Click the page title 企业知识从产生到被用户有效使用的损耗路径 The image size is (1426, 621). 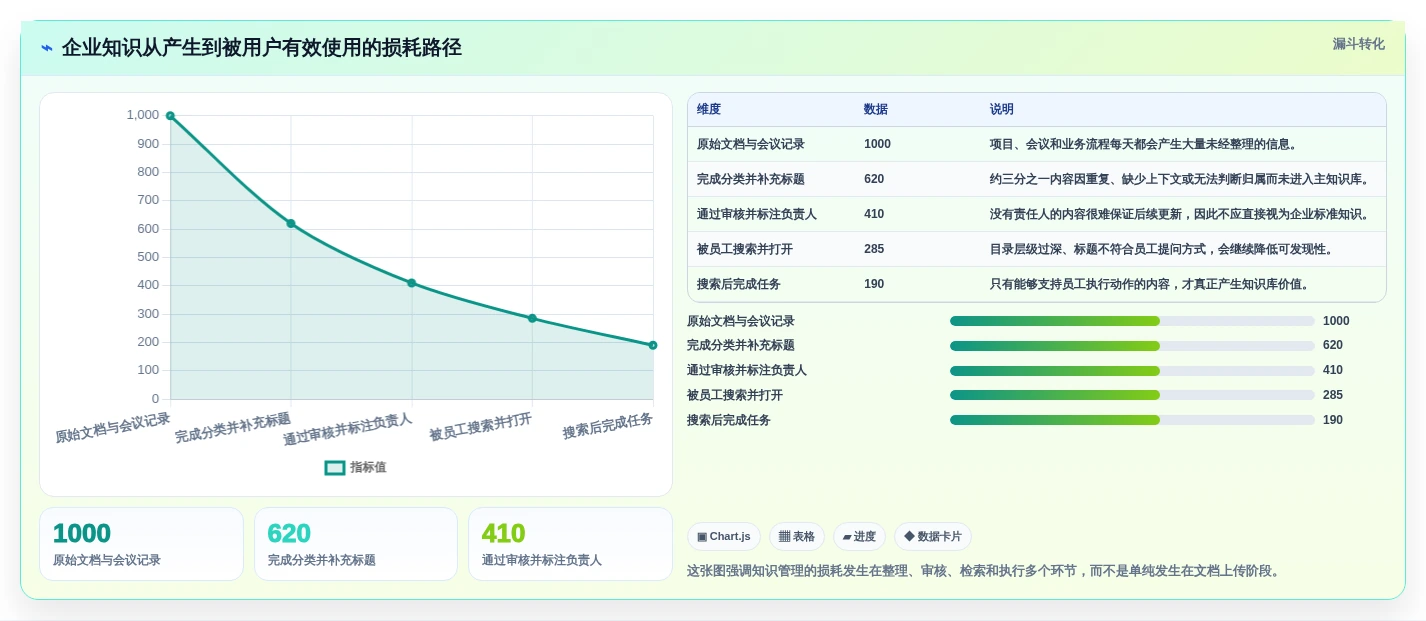[x=262, y=48]
